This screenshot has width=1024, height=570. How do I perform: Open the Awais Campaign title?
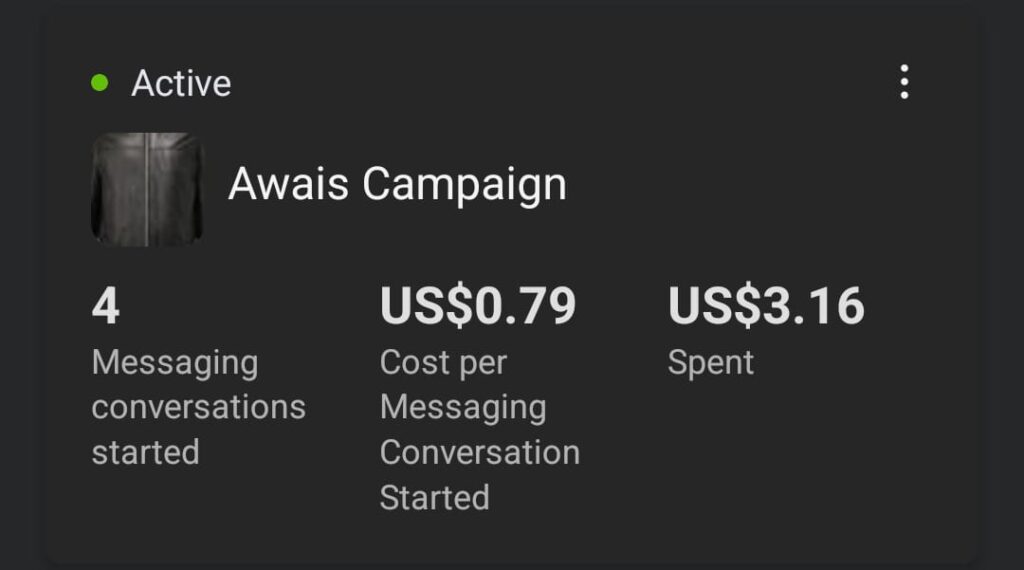[397, 185]
